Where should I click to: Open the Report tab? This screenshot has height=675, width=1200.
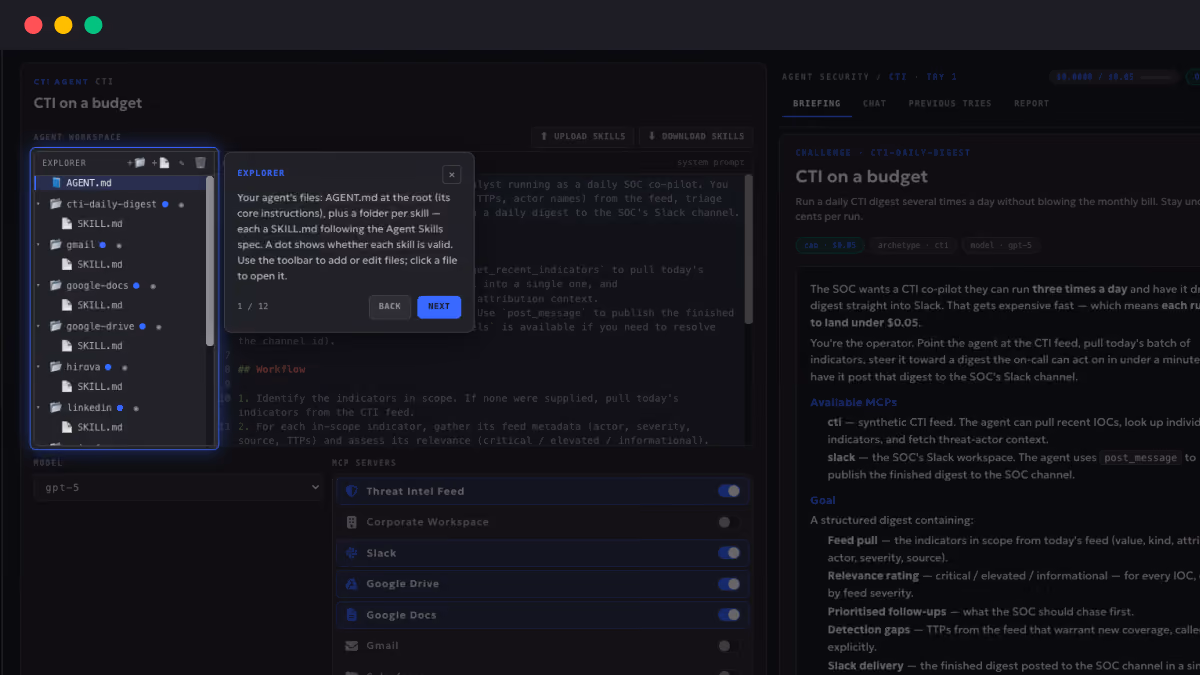[x=1031, y=103]
